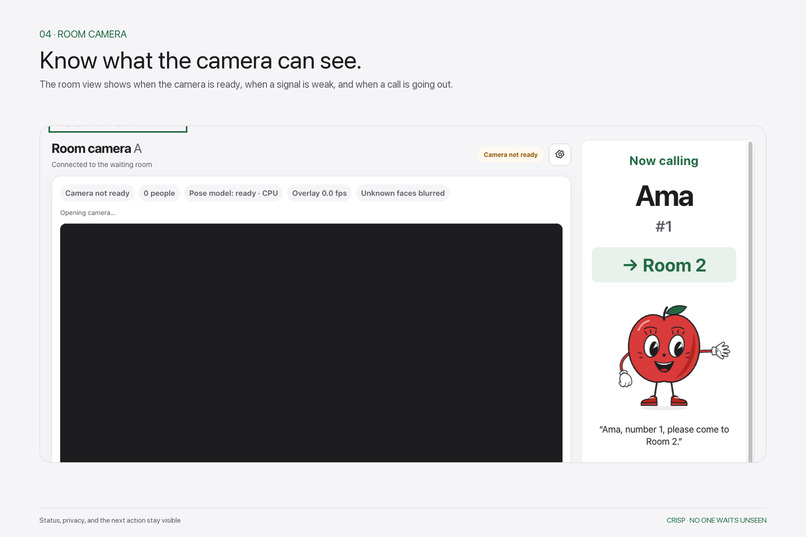Click the 'Unknown faces blurred' chip
The width and height of the screenshot is (806, 537).
tap(402, 193)
